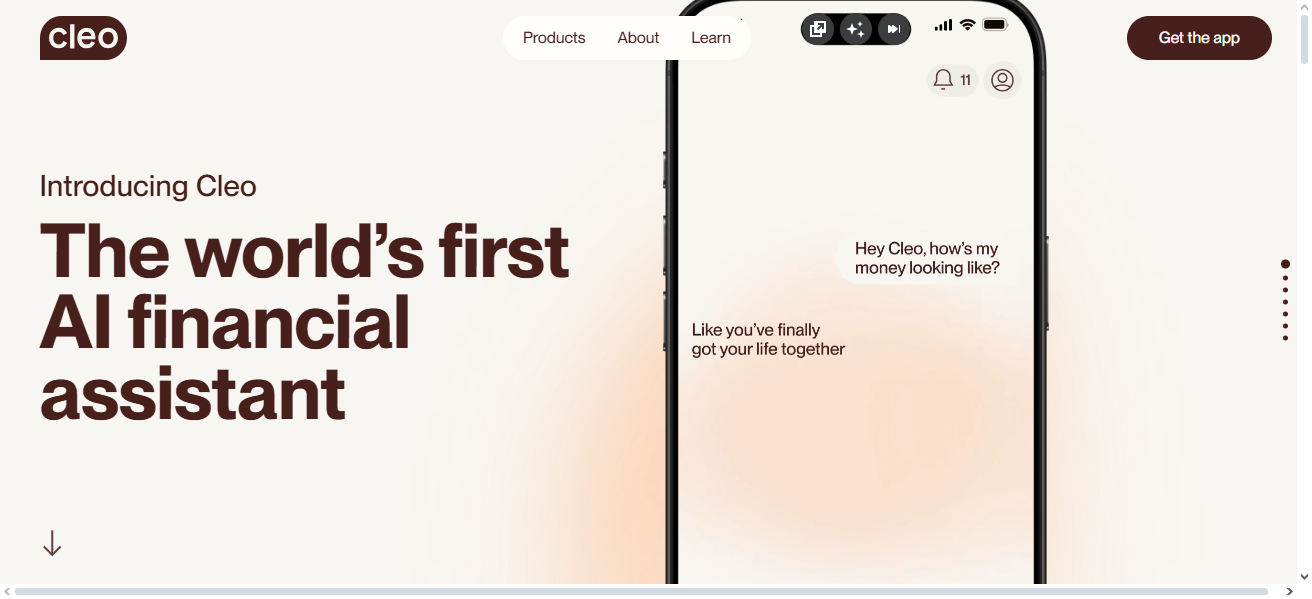
Task: Click the vertical scrollbar down arrow
Action: click(1304, 577)
